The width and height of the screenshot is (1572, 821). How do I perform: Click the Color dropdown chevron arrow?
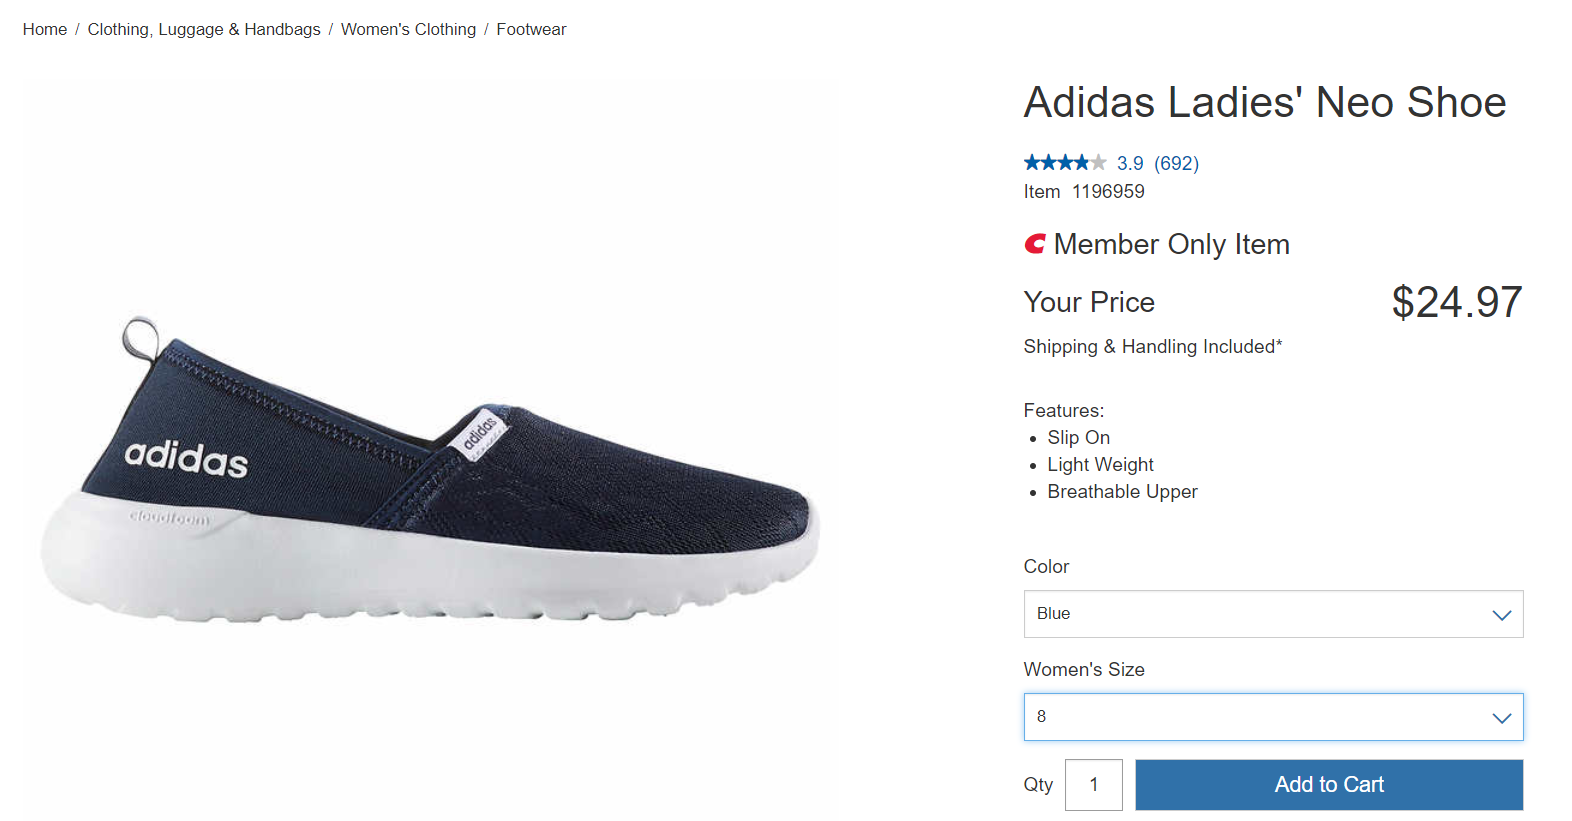[1501, 615]
